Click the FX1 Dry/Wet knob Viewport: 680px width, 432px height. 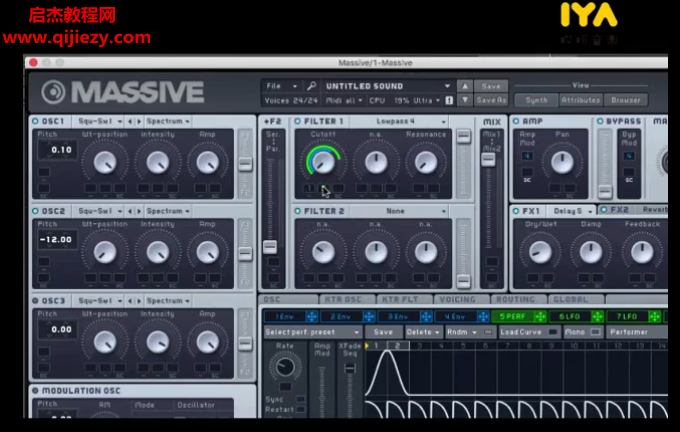click(x=540, y=252)
